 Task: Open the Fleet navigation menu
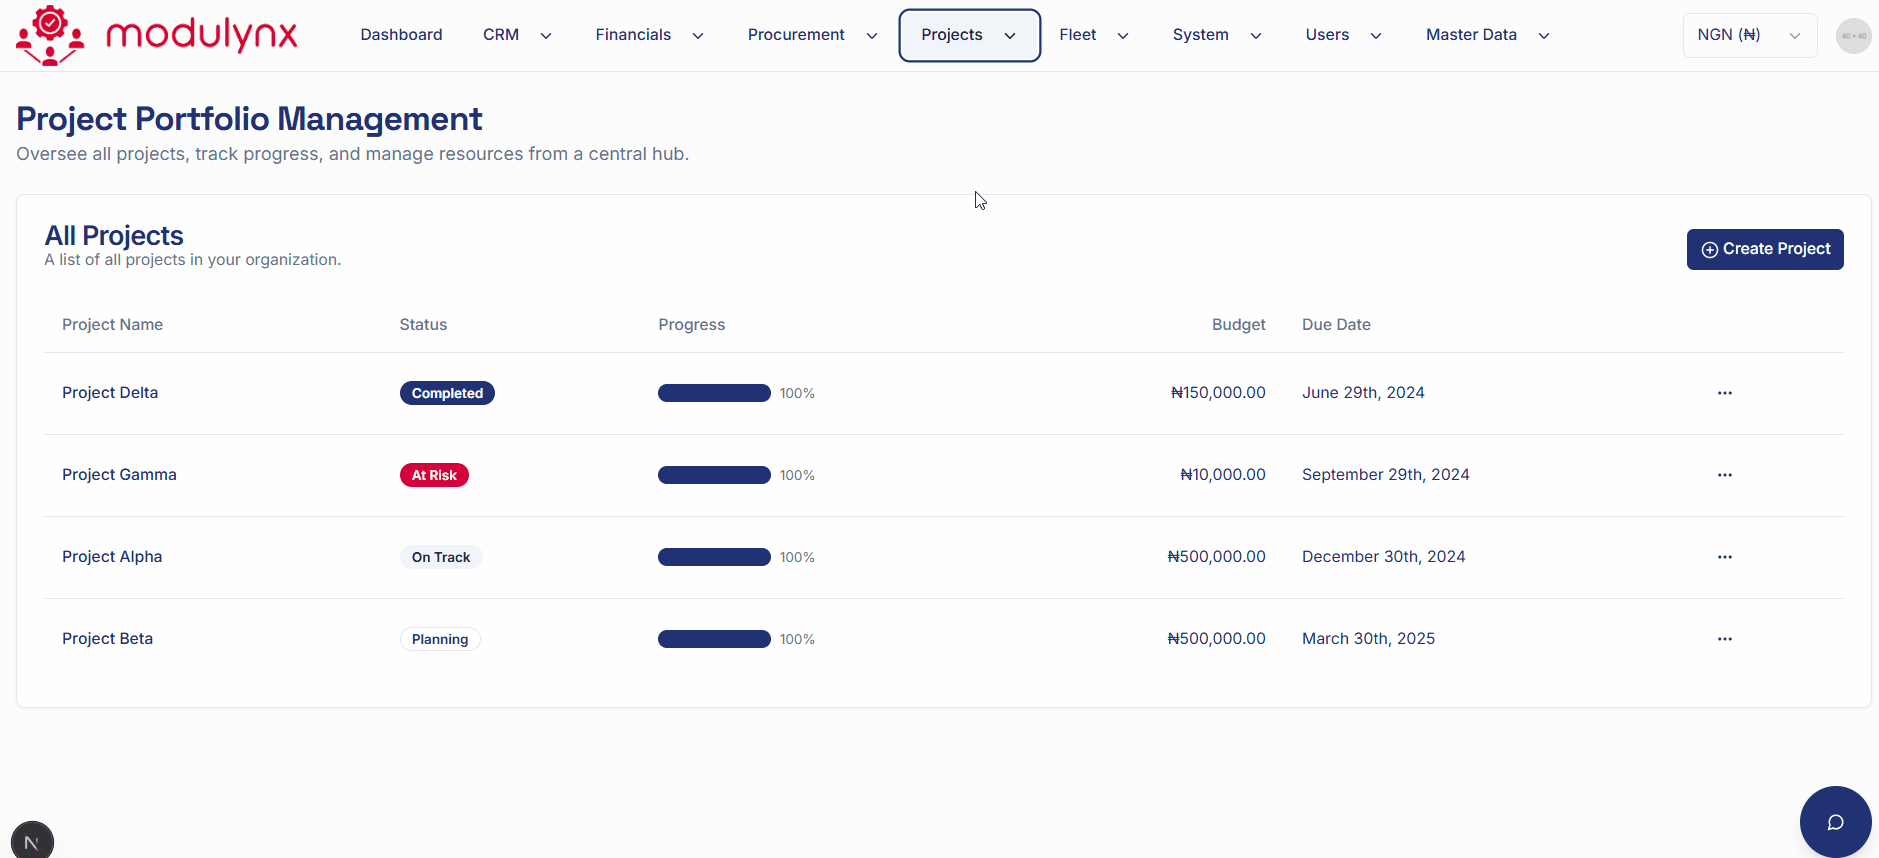[x=1093, y=35]
